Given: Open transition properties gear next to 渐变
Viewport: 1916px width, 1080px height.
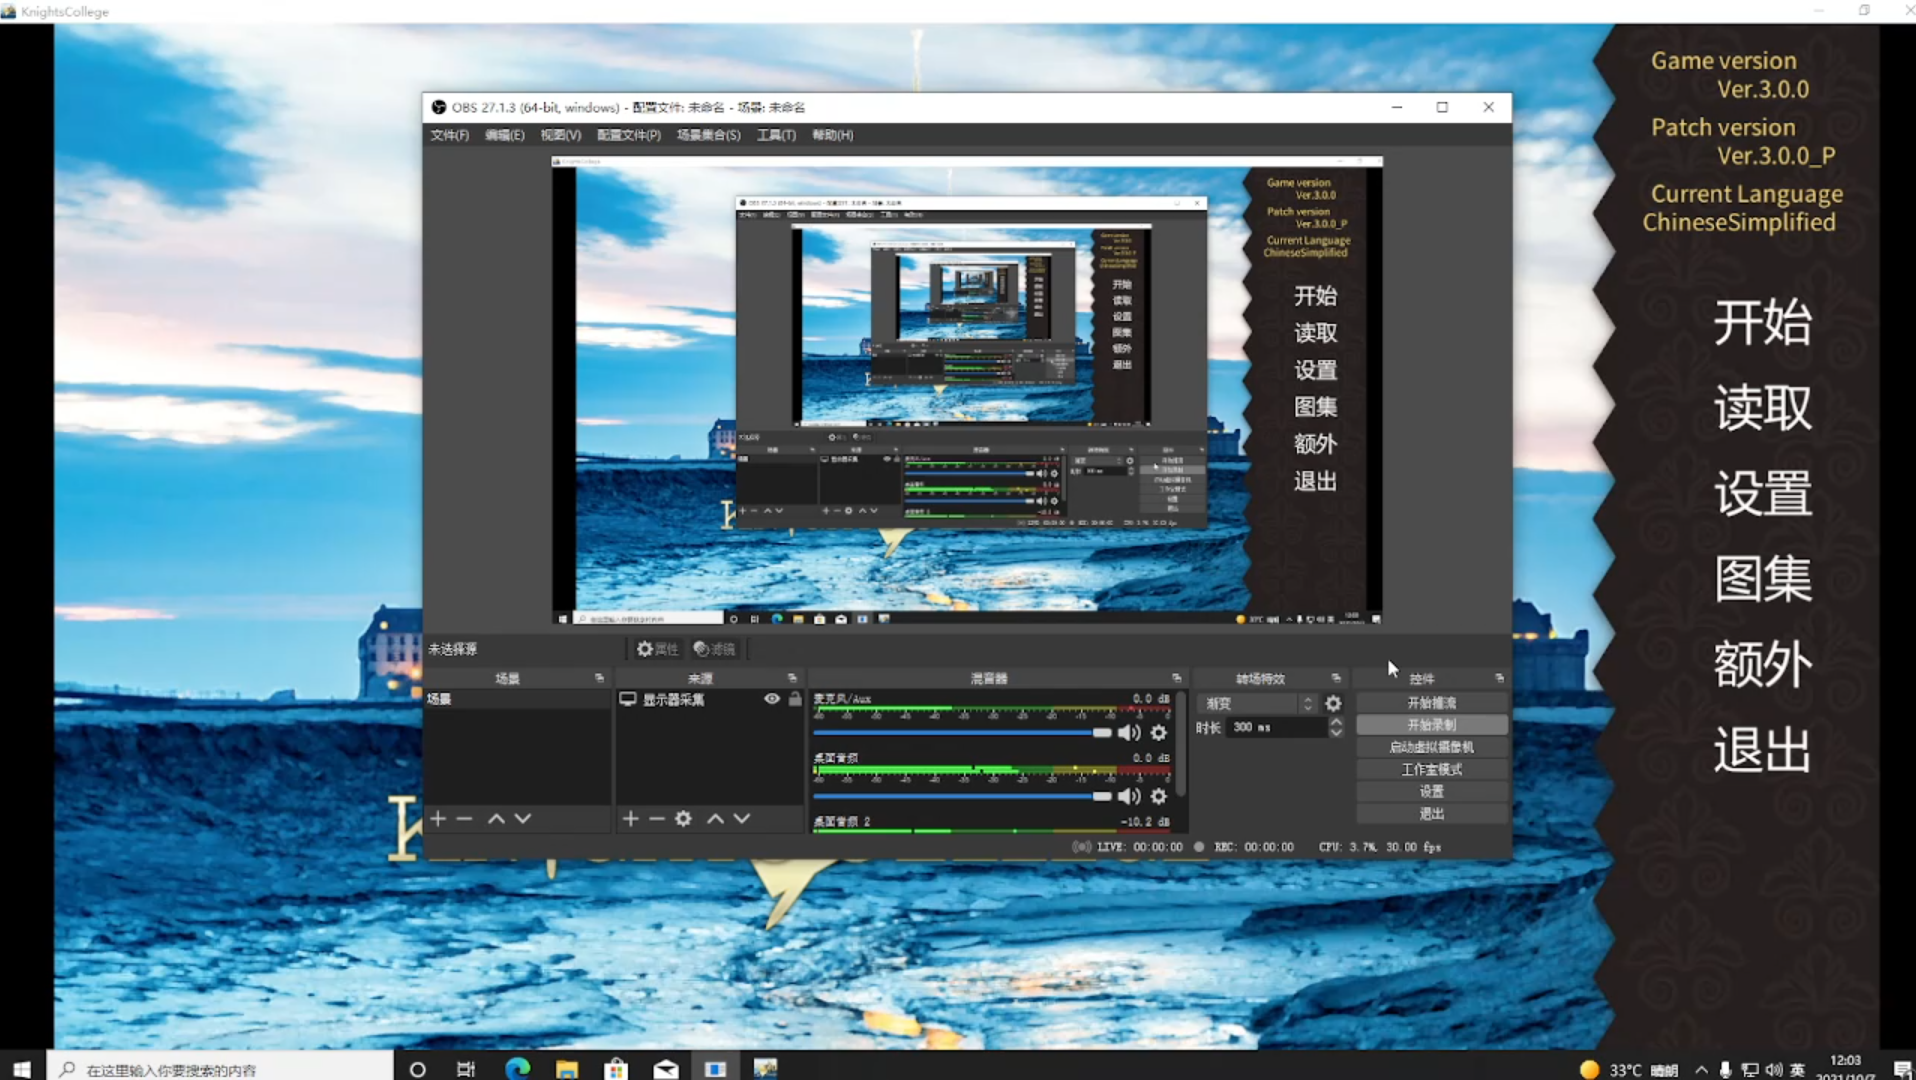Looking at the screenshot, I should (x=1333, y=703).
